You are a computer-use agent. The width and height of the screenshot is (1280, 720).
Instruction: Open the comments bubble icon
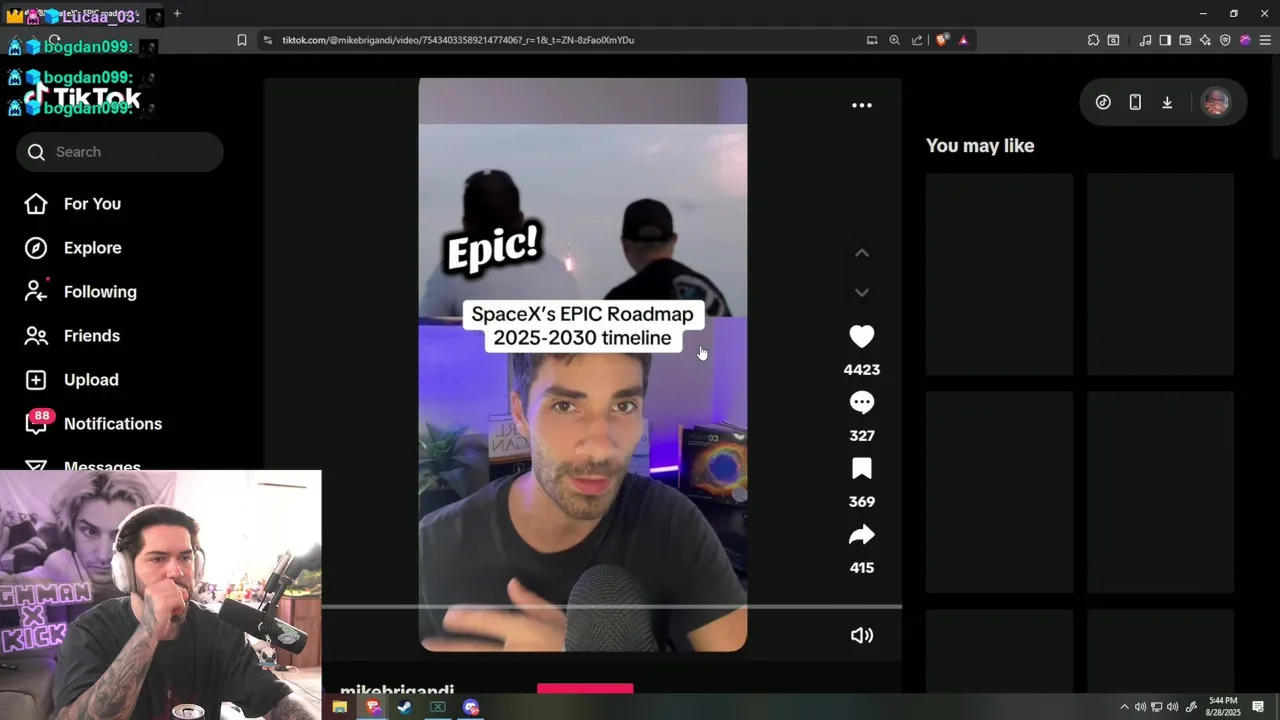pos(861,403)
